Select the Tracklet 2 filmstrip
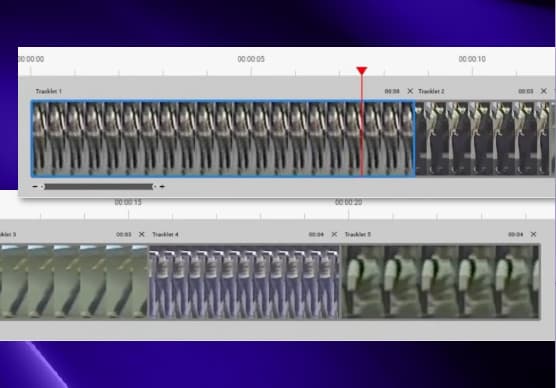The height and width of the screenshot is (388, 556). pyautogui.click(x=484, y=139)
